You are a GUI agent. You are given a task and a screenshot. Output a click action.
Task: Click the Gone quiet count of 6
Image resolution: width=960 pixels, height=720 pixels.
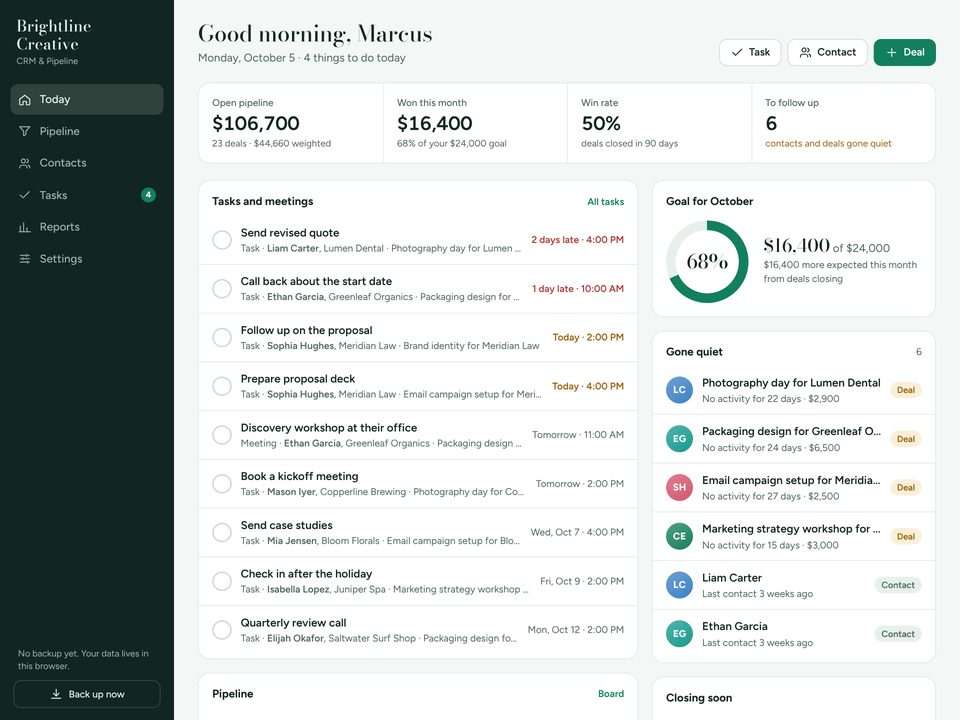[x=918, y=351]
